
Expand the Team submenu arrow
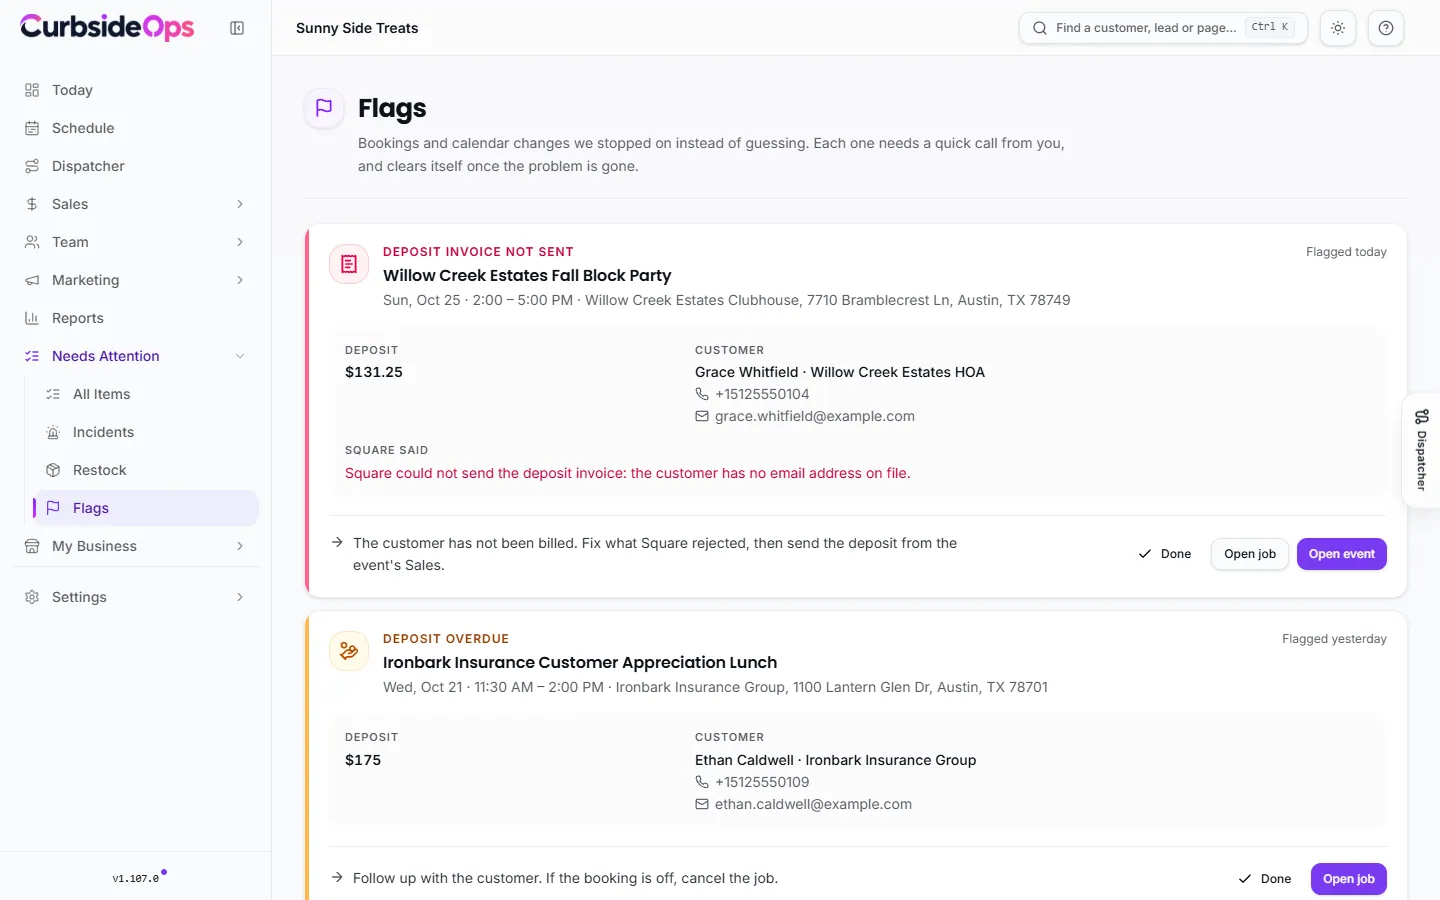[240, 242]
